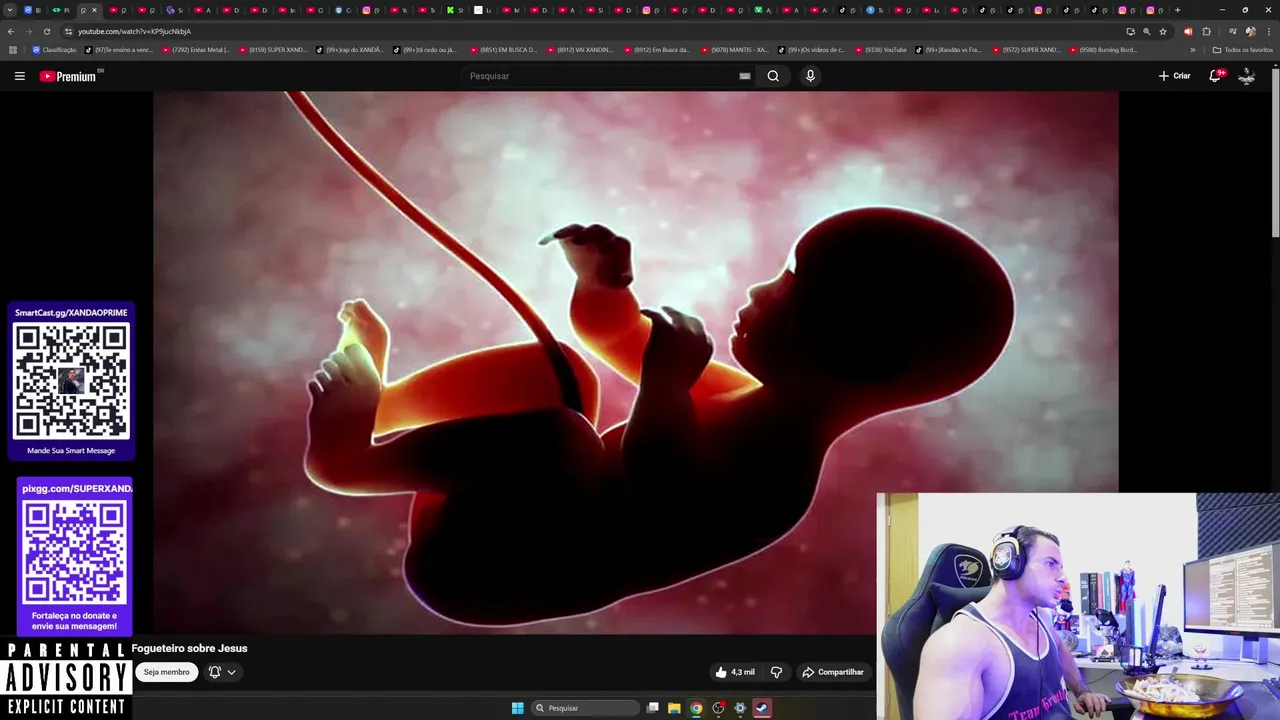Expand notification preferences chevron beside bell
1280x720 pixels.
(x=231, y=672)
